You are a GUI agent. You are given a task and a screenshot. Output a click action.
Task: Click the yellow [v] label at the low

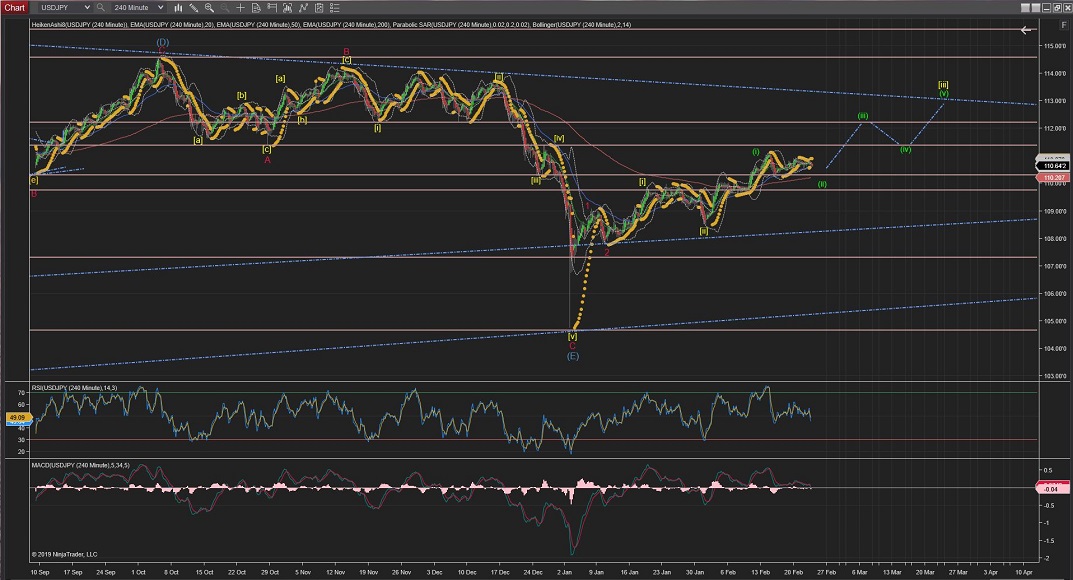coord(572,337)
